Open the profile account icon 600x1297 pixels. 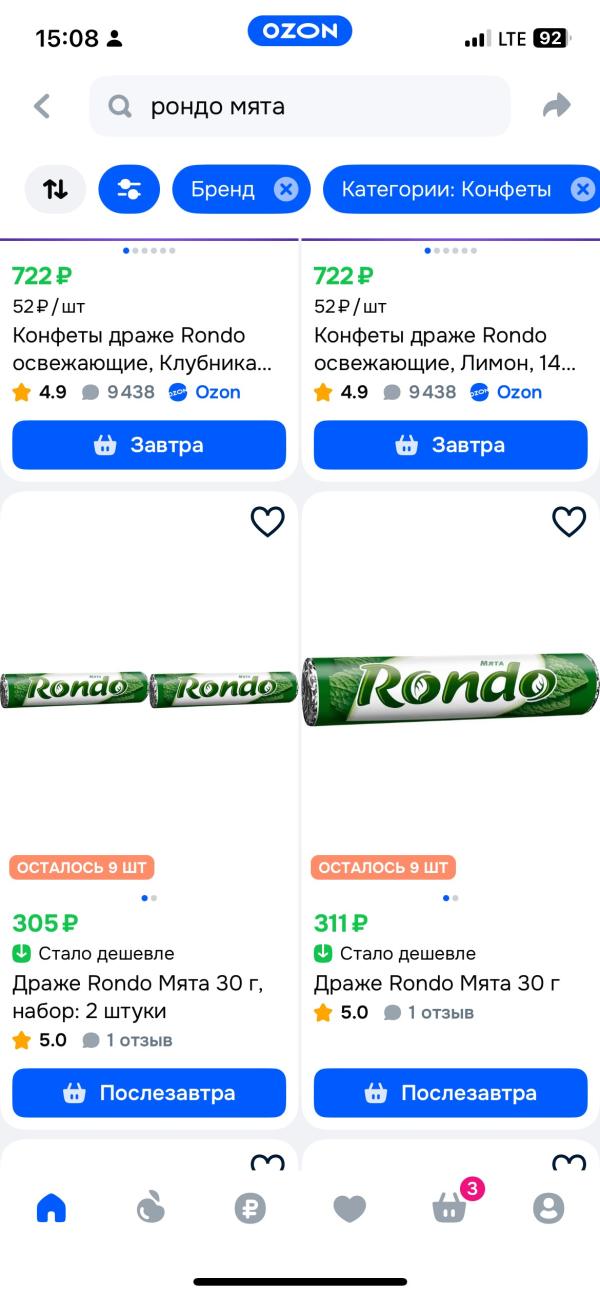[548, 1208]
